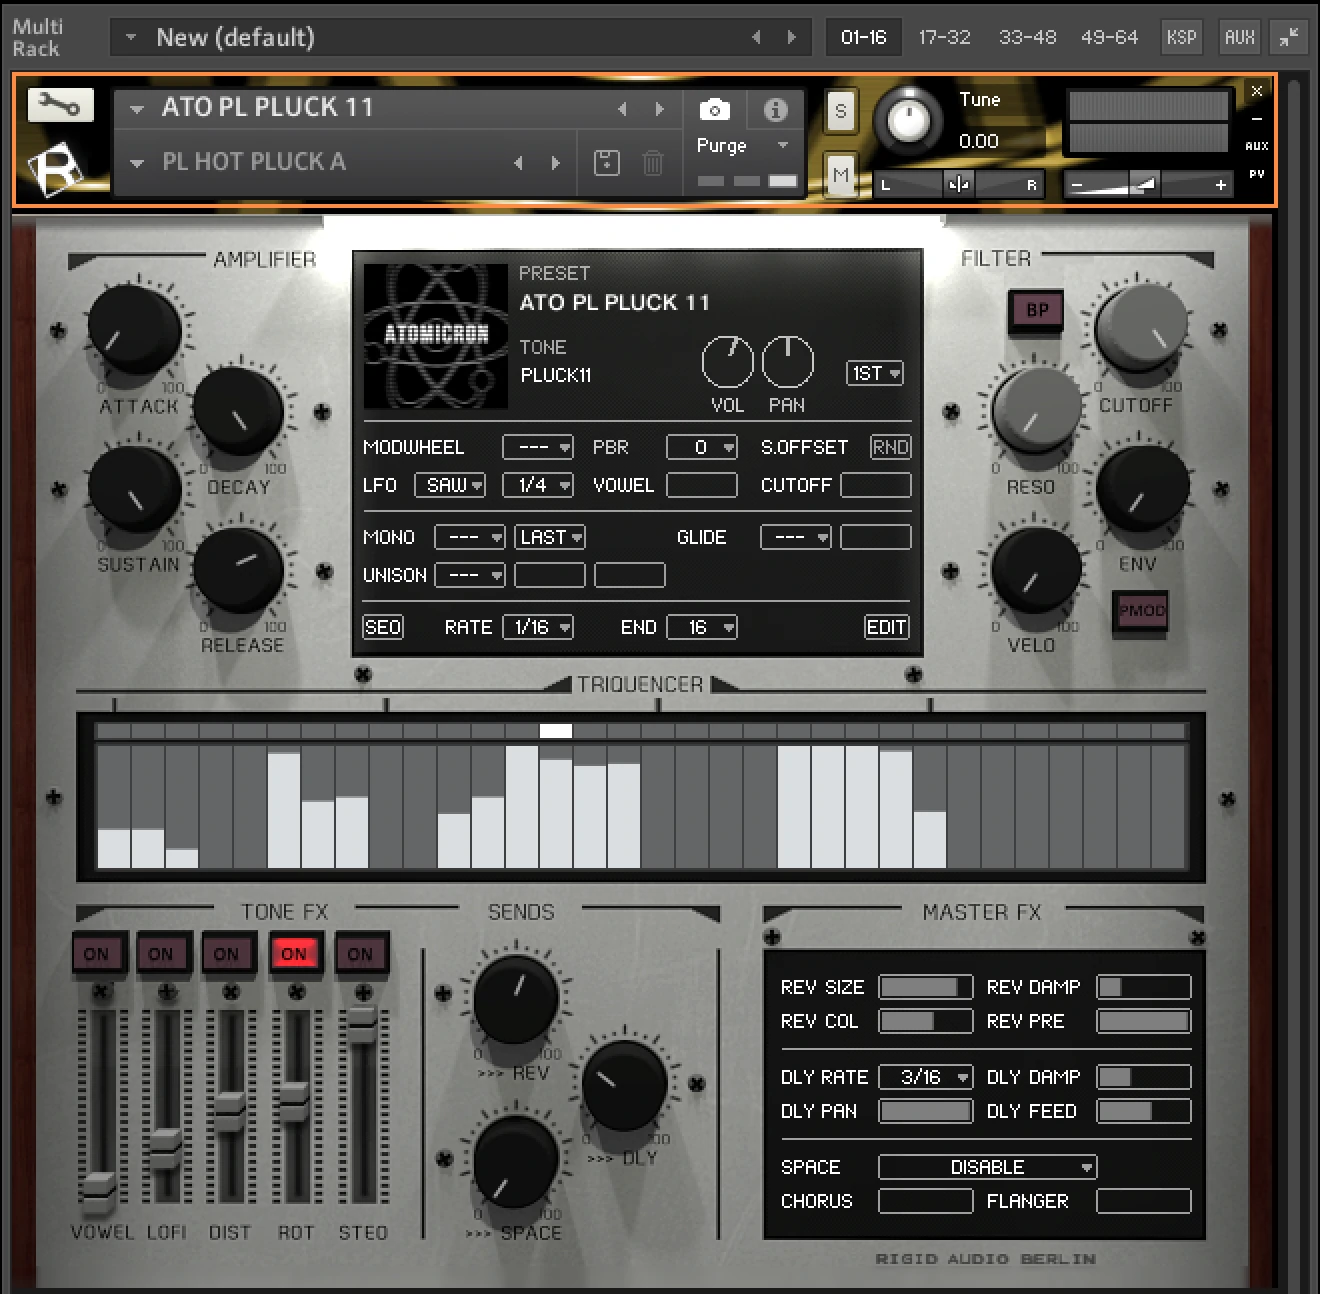Click the Atomicron logo thumbnail
Image resolution: width=1320 pixels, height=1294 pixels.
[436, 335]
